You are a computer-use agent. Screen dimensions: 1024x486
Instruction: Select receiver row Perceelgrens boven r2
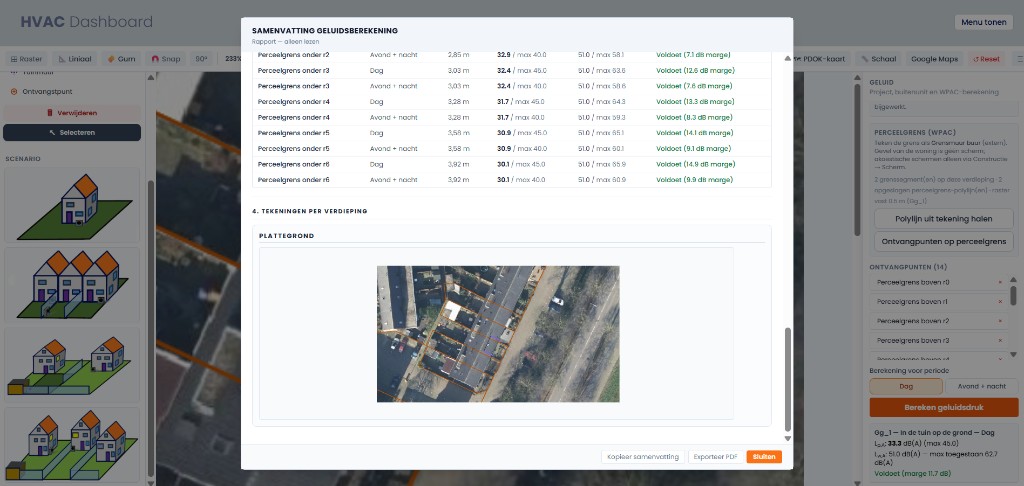click(938, 321)
